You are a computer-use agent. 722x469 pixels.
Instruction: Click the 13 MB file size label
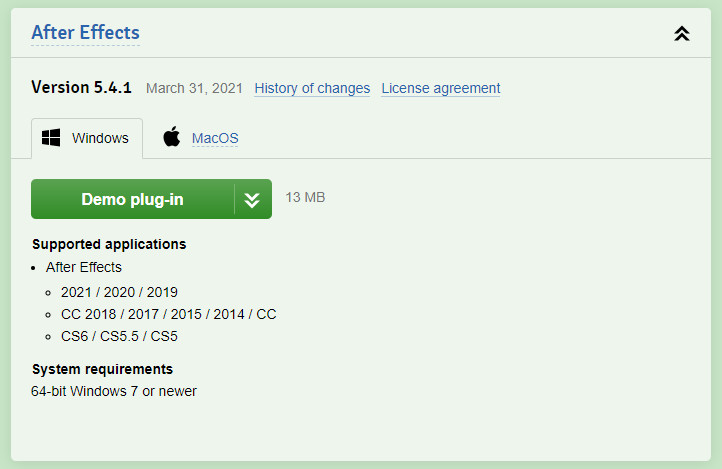point(305,197)
